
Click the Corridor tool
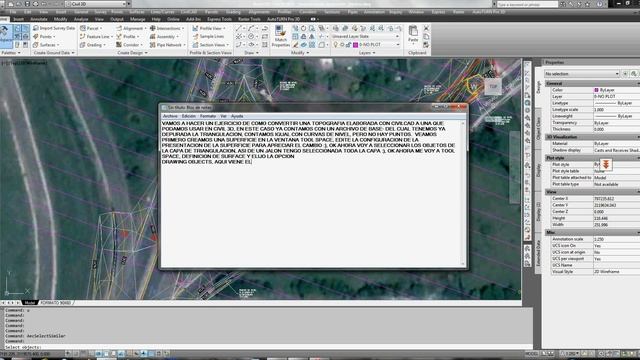[129, 44]
